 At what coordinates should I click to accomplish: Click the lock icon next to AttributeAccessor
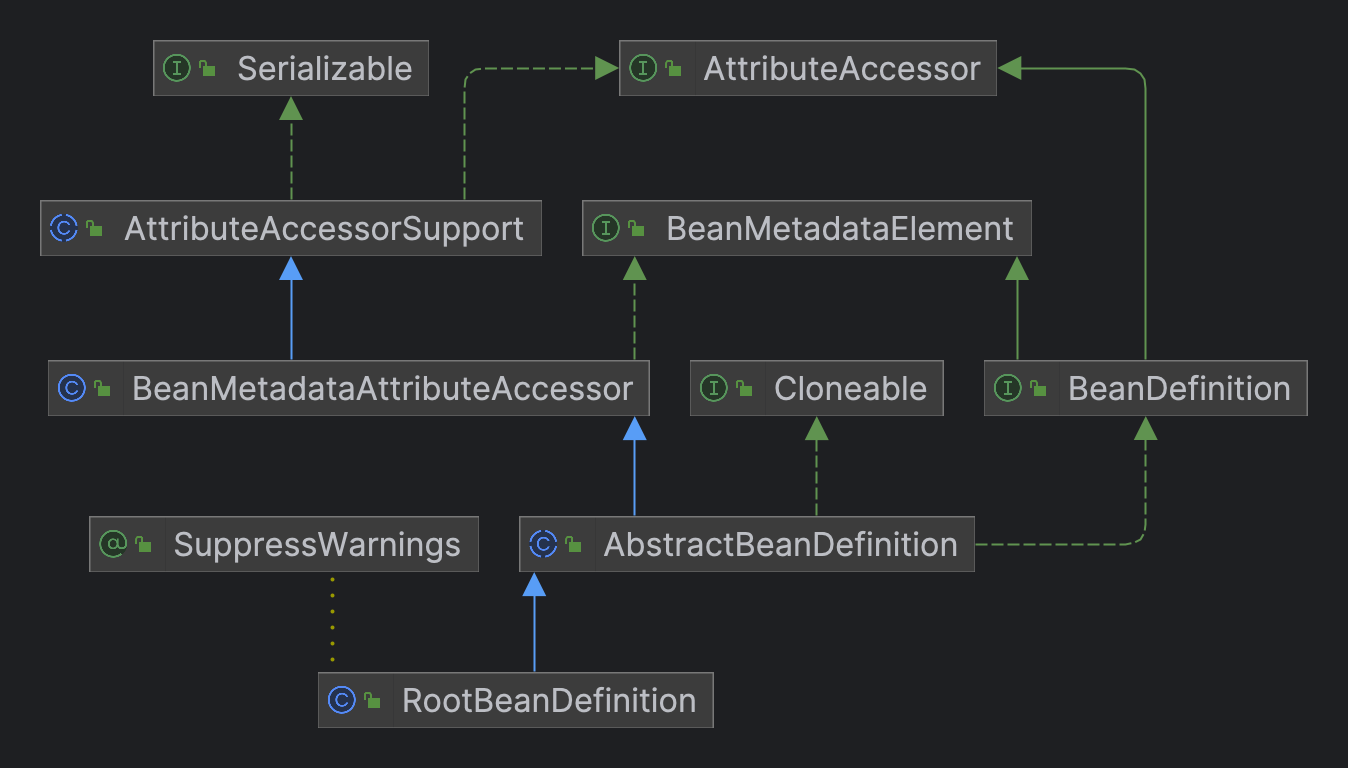(x=673, y=69)
